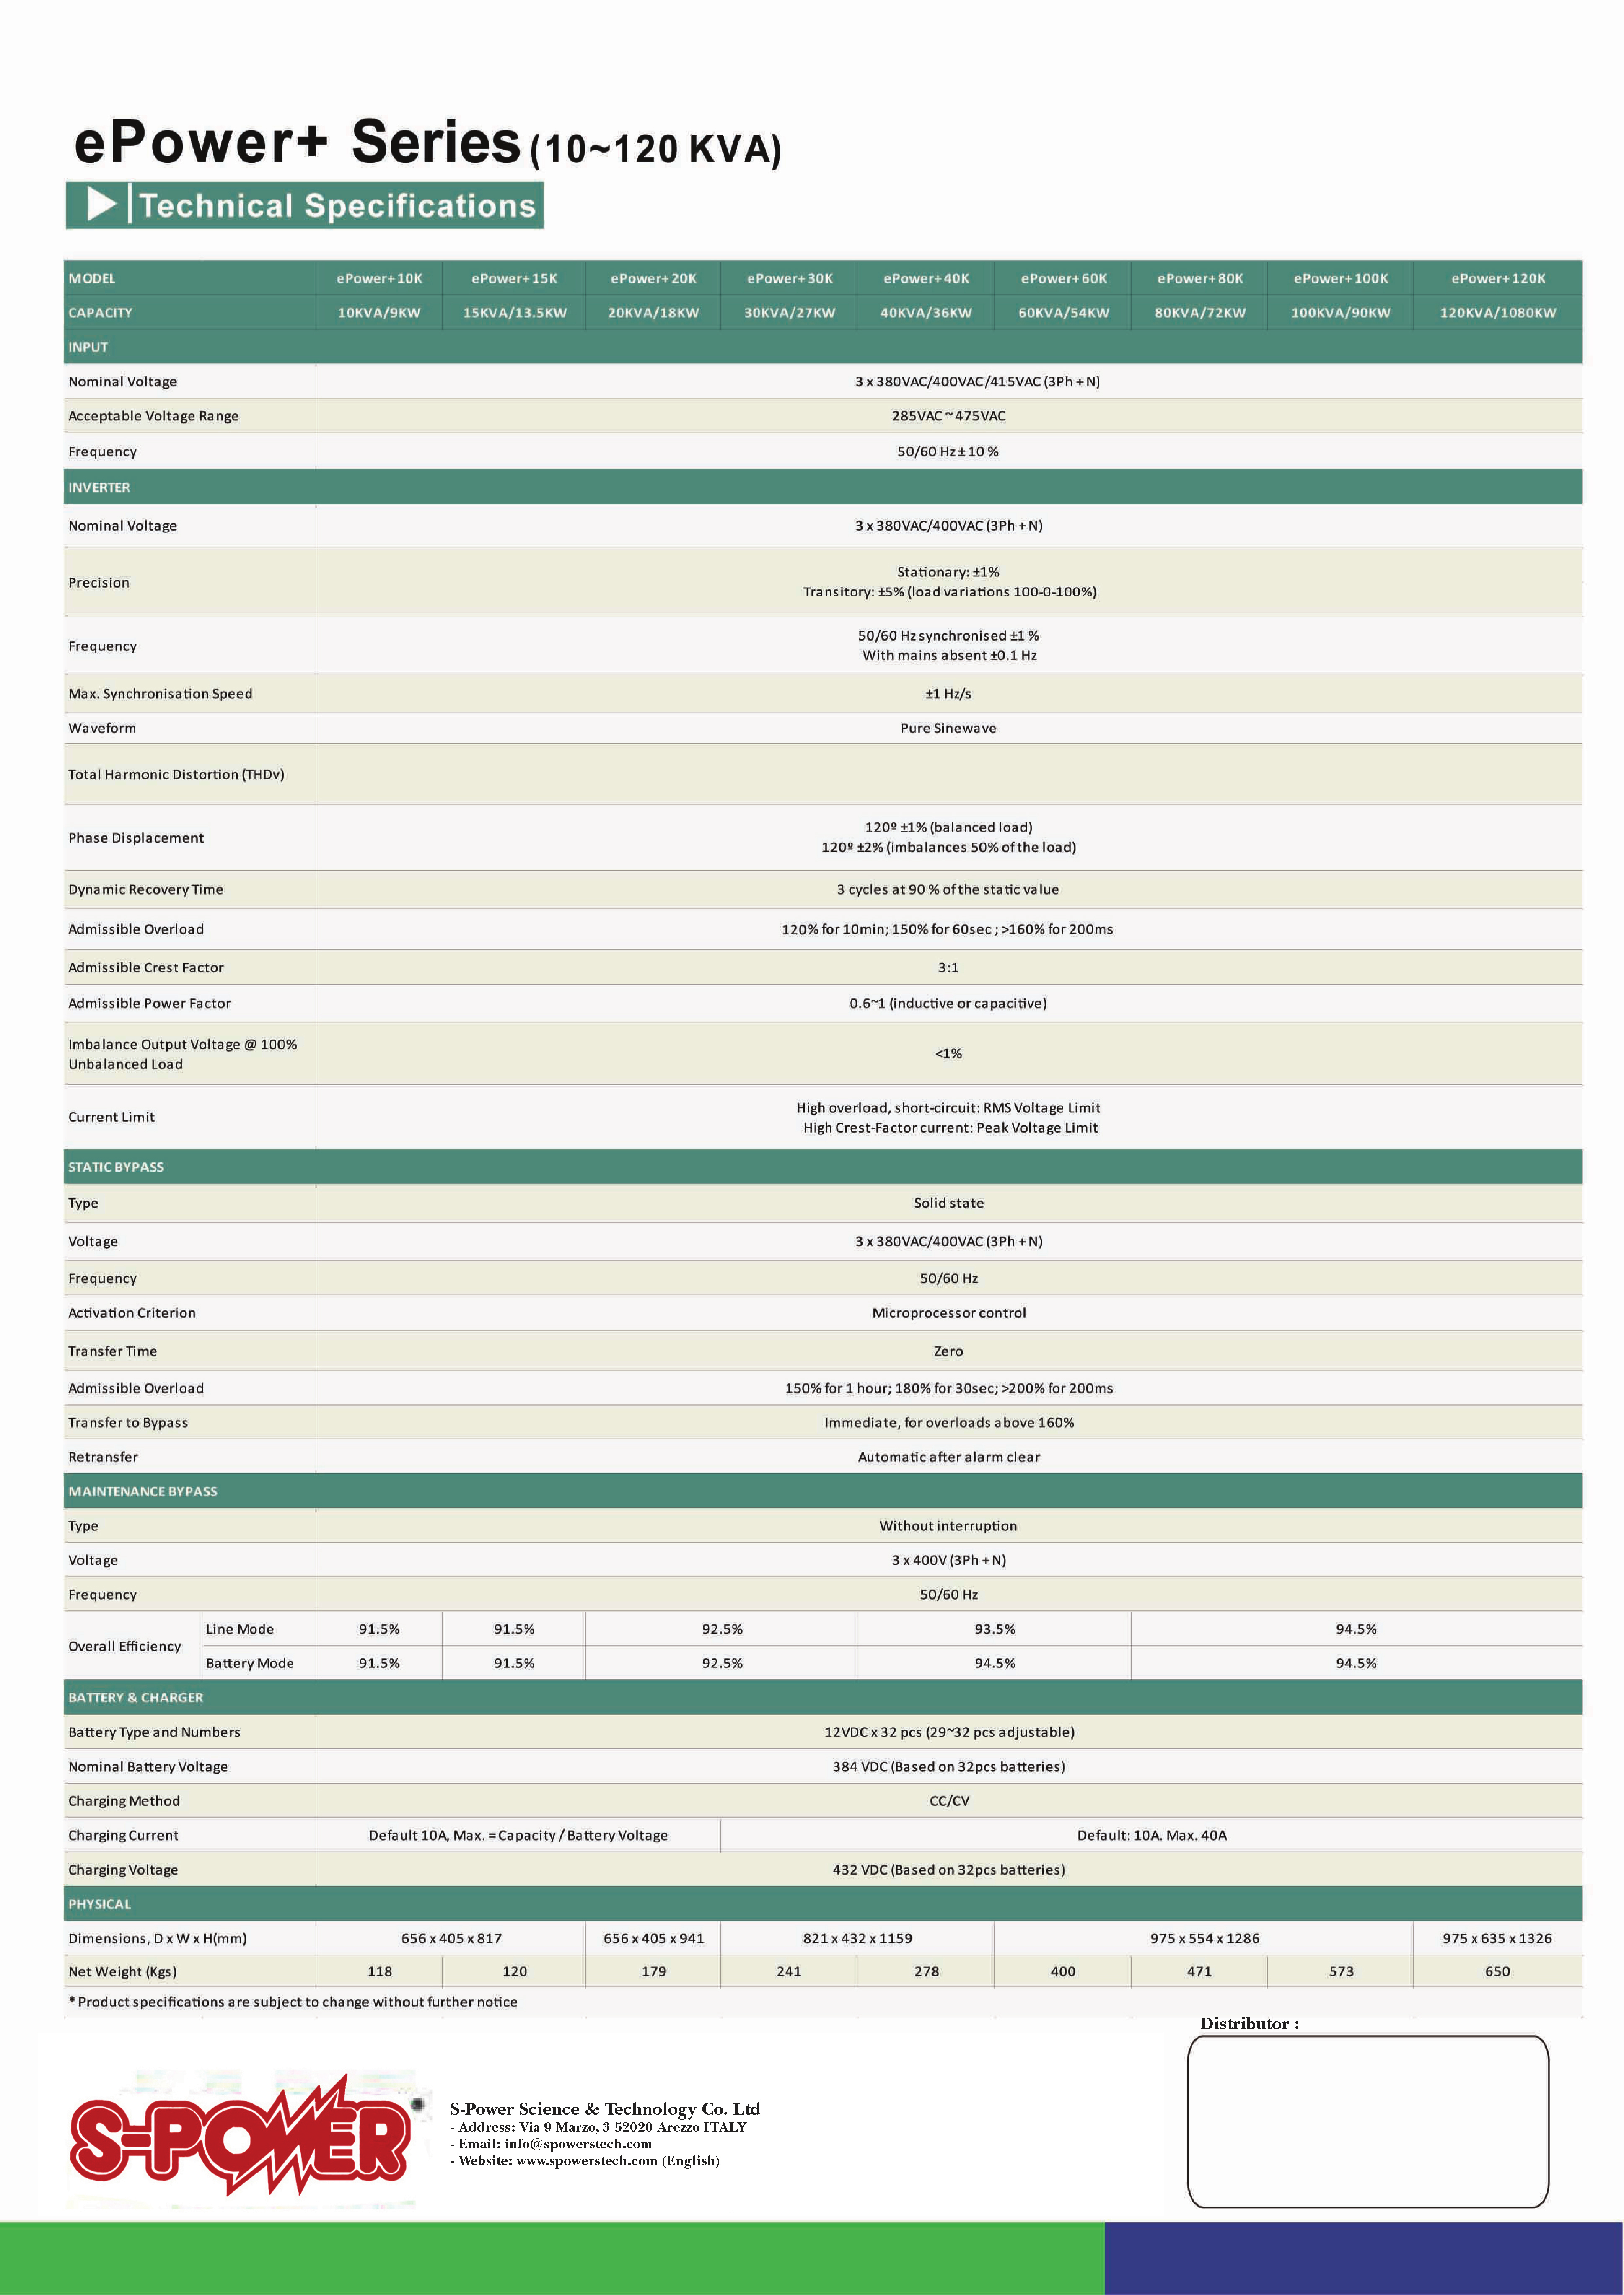Click the Microprocessor control value
The width and height of the screenshot is (1624, 2295).
949,1313
